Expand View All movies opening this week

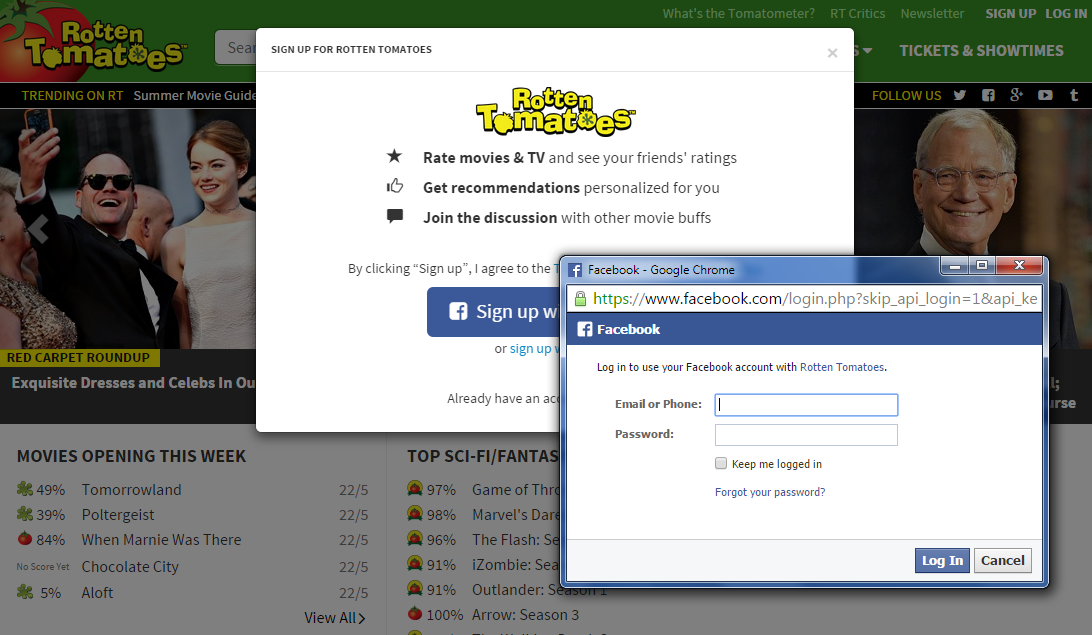click(334, 618)
